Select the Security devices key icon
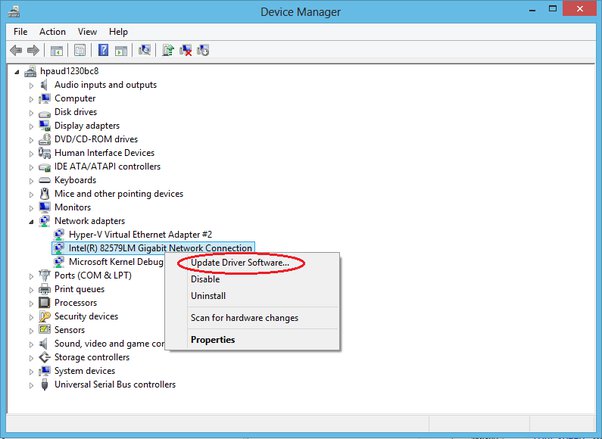 [45, 316]
